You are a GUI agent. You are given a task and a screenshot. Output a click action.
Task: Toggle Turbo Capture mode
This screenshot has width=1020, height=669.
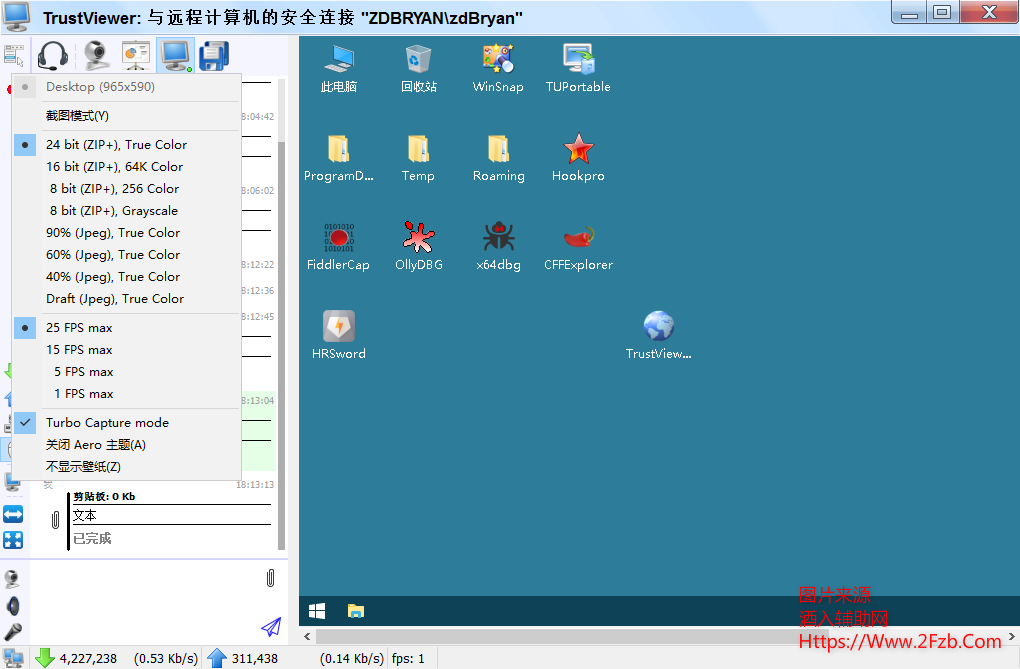(x=127, y=423)
